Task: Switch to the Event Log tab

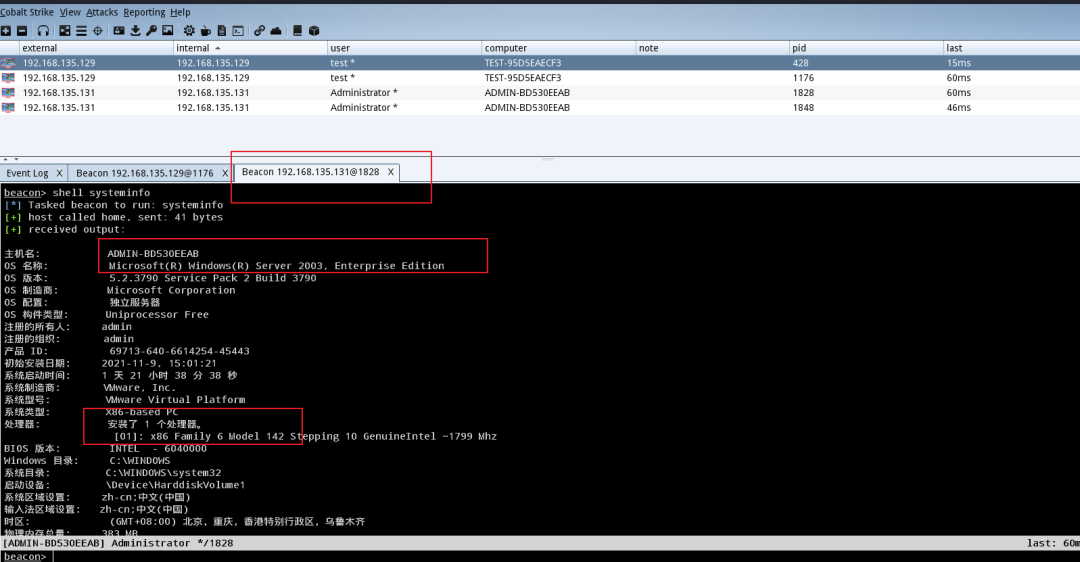Action: (x=28, y=173)
